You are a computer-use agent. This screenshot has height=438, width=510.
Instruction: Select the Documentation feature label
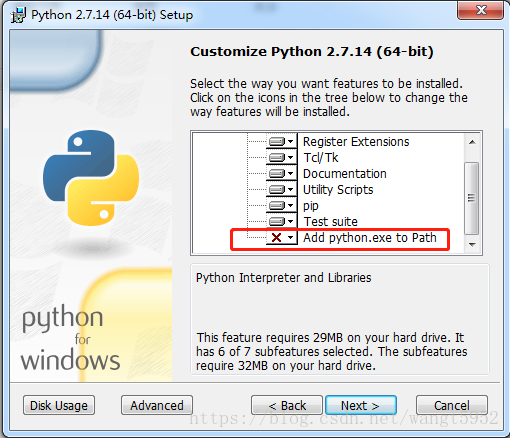pyautogui.click(x=345, y=173)
